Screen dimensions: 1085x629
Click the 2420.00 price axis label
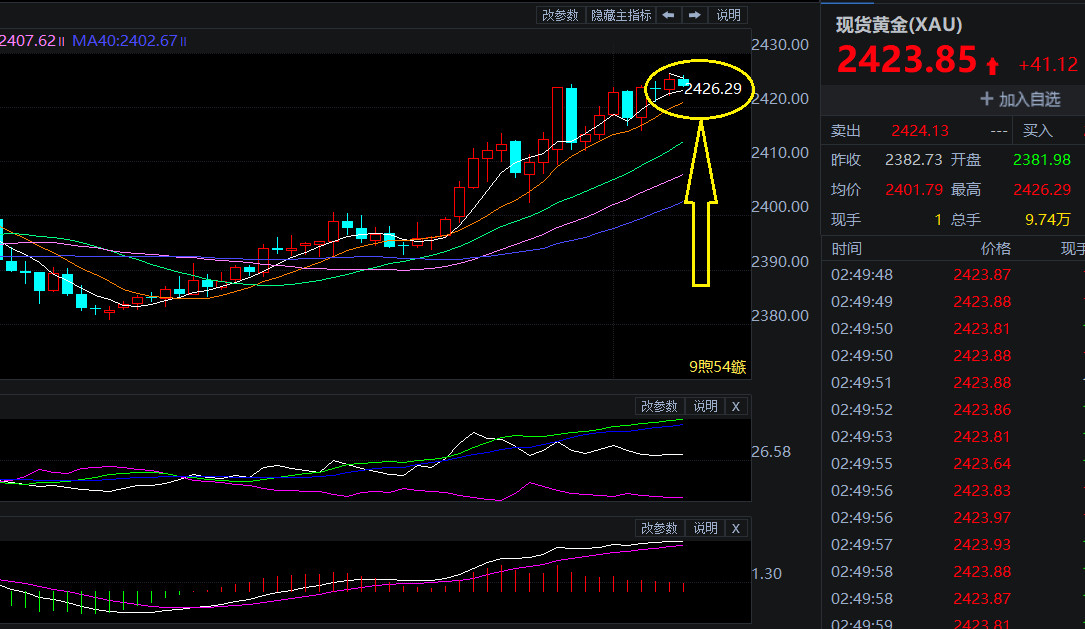click(780, 99)
